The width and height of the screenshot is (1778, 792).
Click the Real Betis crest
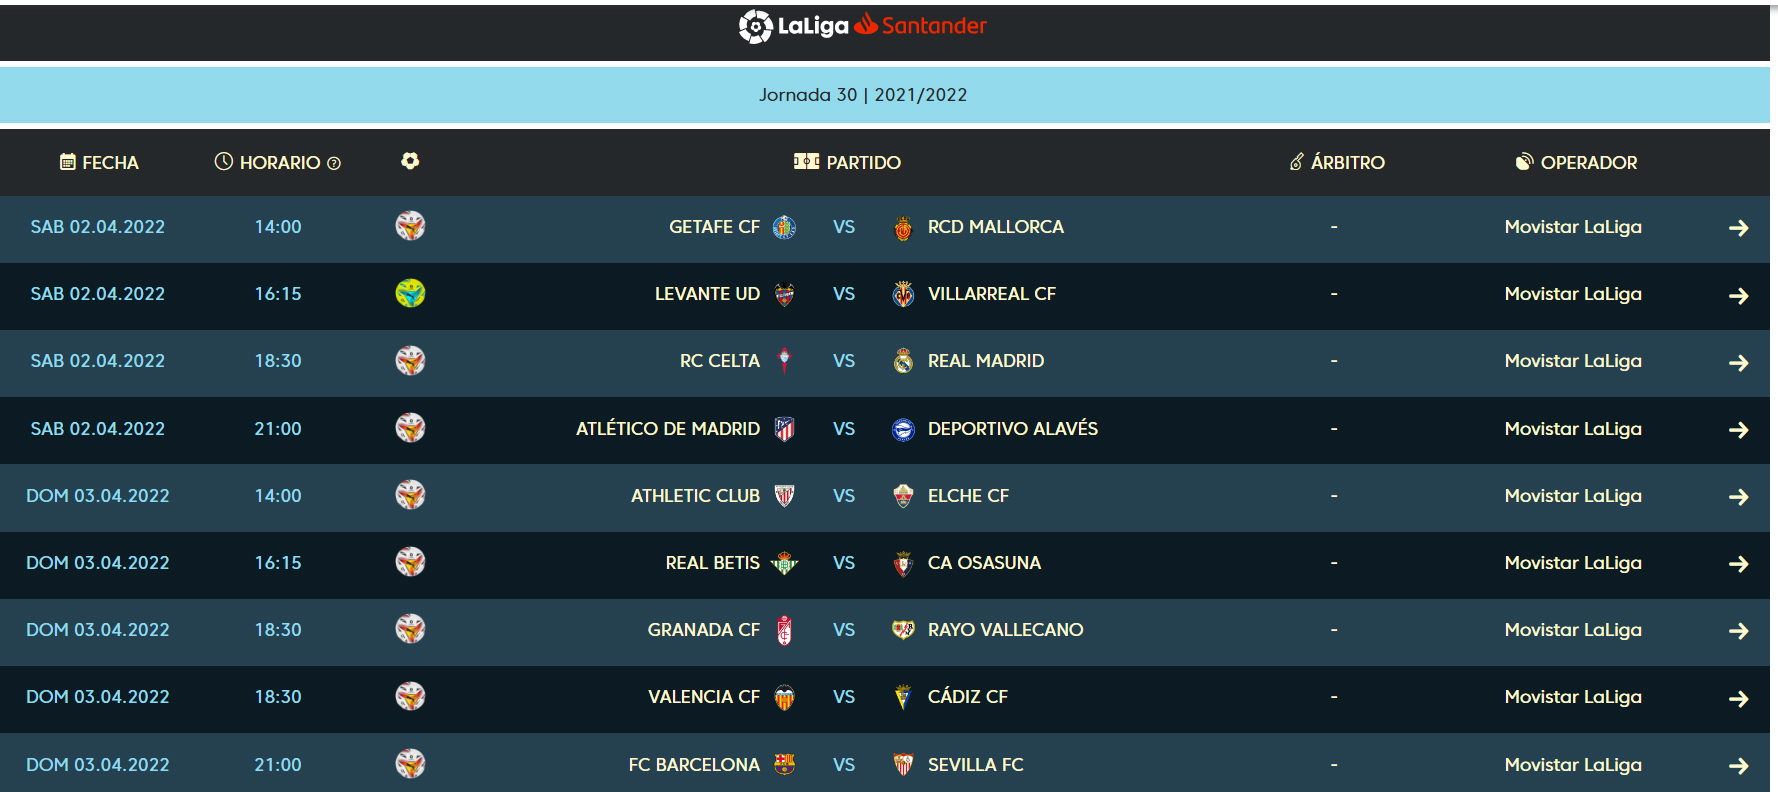pos(784,563)
